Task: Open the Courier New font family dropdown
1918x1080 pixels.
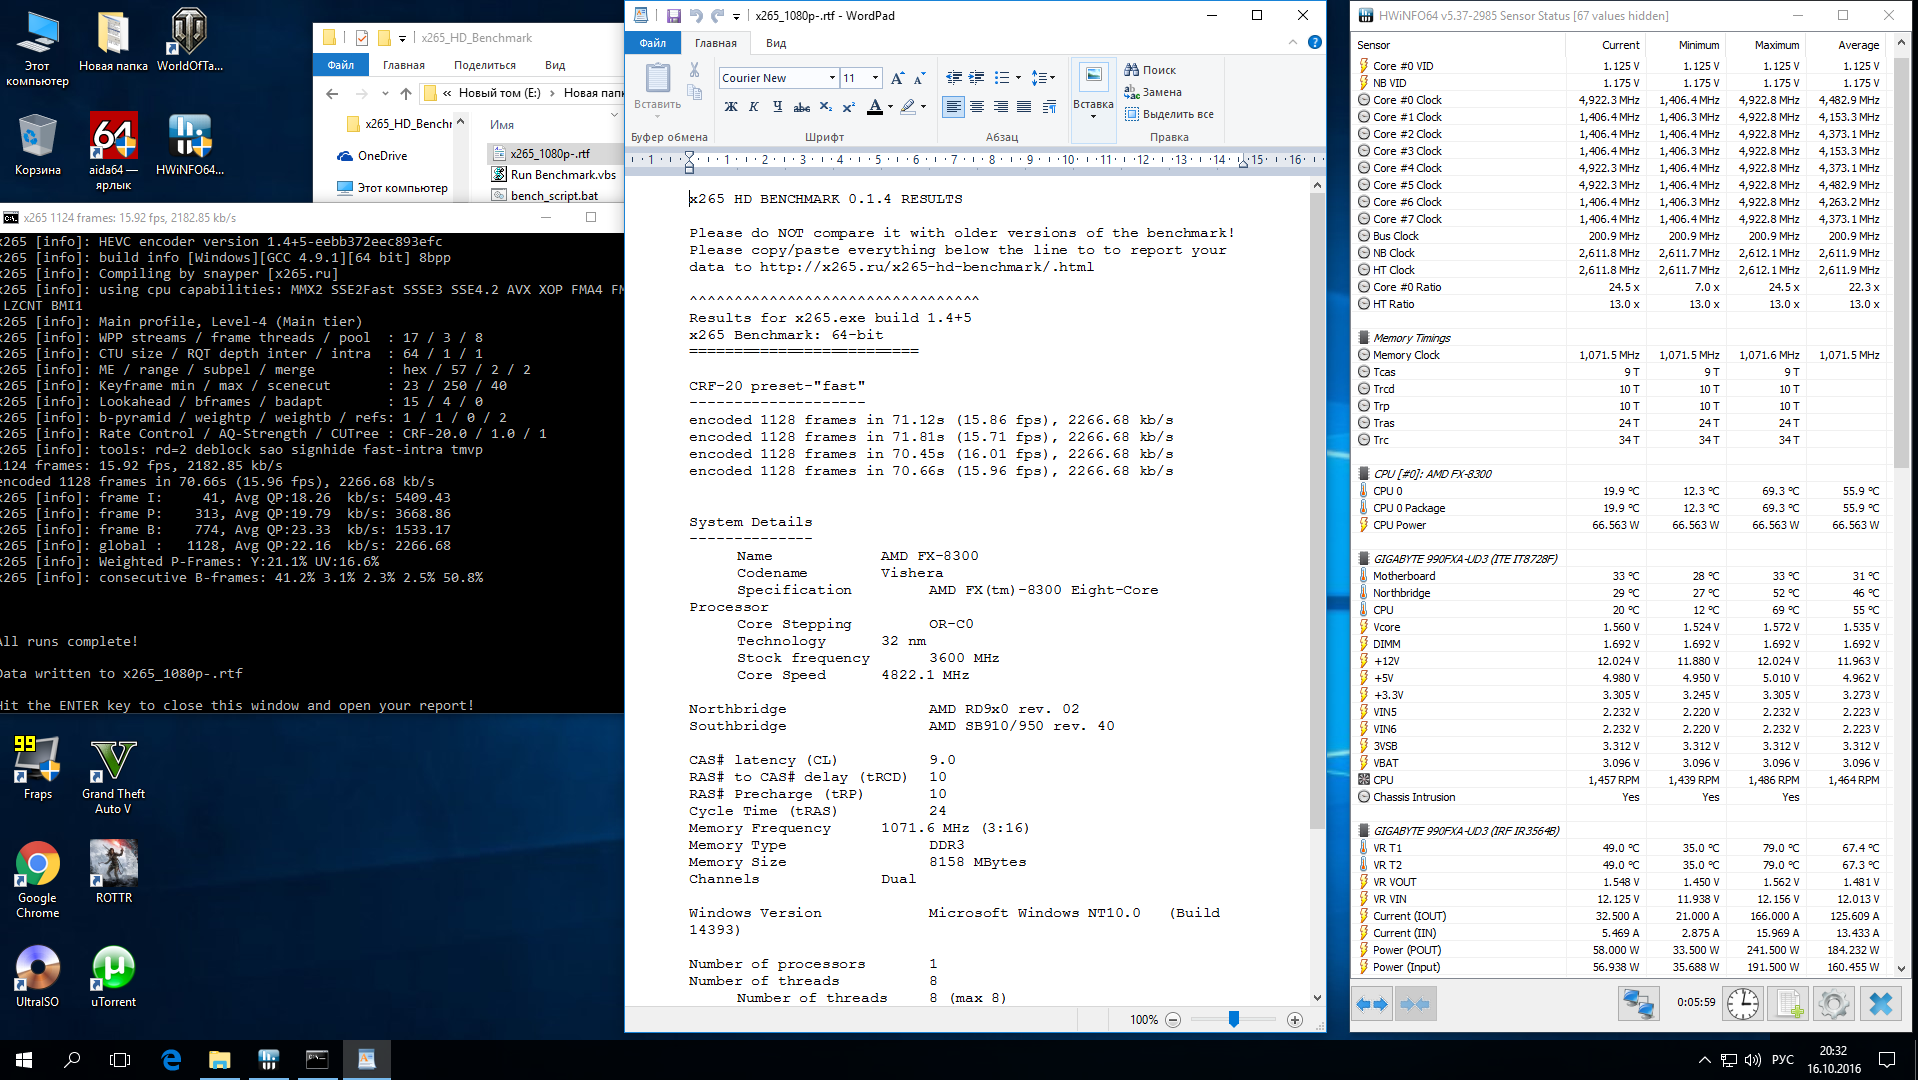Action: pos(832,78)
